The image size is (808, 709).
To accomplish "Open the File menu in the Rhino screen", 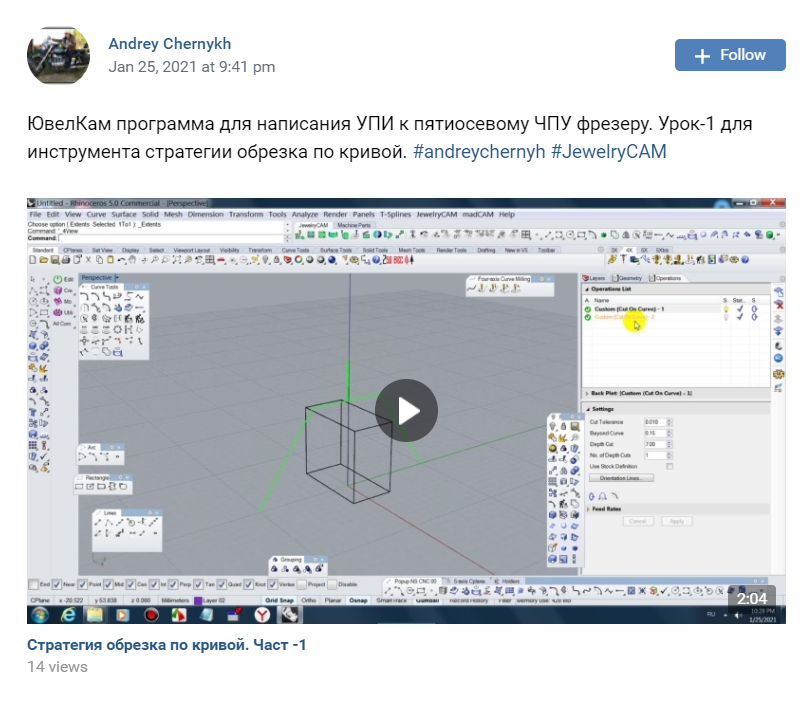I will (35, 214).
